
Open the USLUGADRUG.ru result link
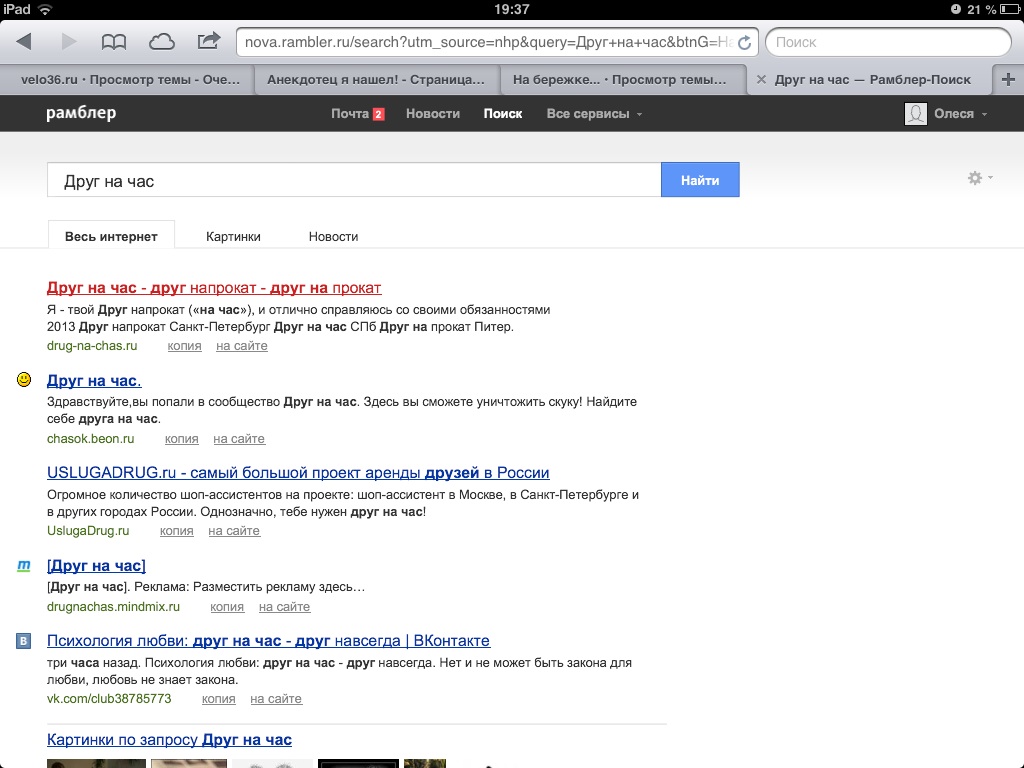pyautogui.click(x=298, y=473)
